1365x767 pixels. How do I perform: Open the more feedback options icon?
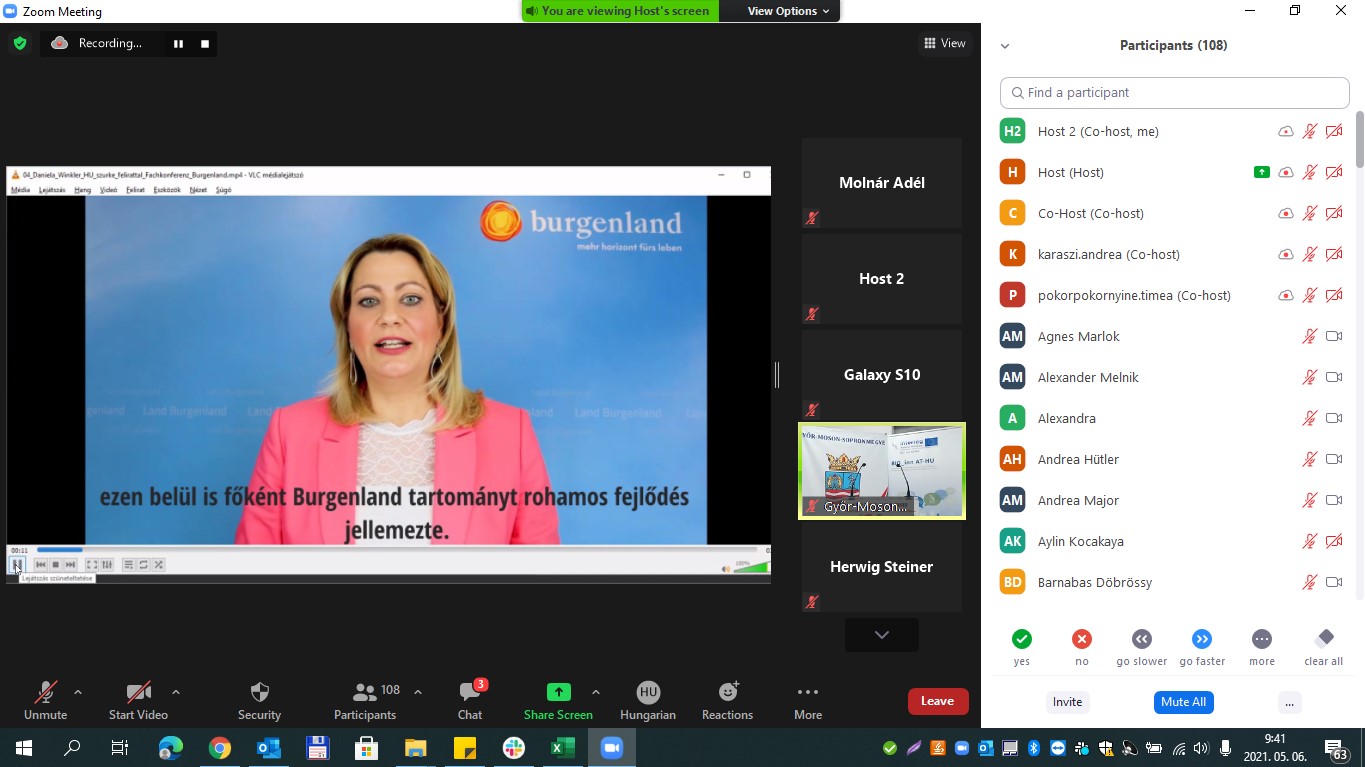[x=1262, y=639]
